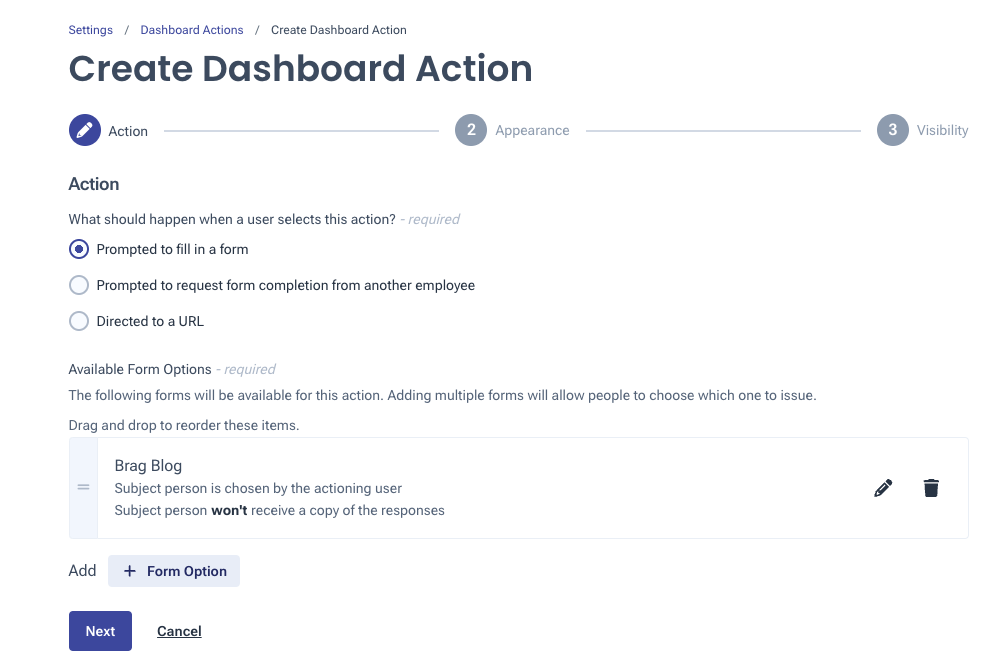Image resolution: width=985 pixels, height=664 pixels.
Task: Grab the Brag Blog reorder handle
Action: (x=84, y=487)
